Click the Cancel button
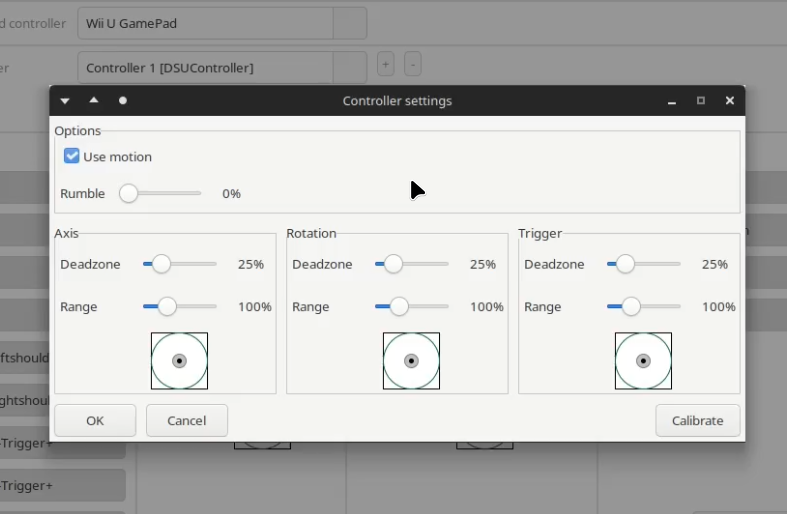The height and width of the screenshot is (514, 787). point(187,421)
